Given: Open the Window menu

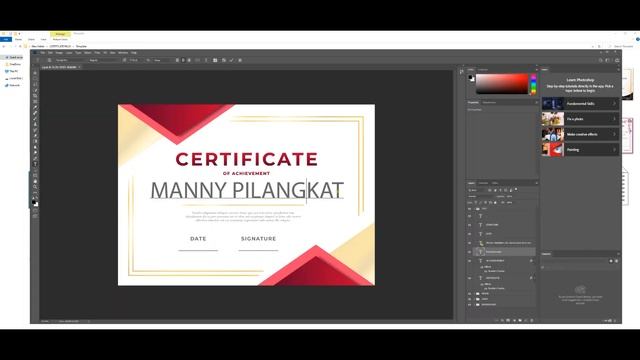Looking at the screenshot, I should point(123,53).
